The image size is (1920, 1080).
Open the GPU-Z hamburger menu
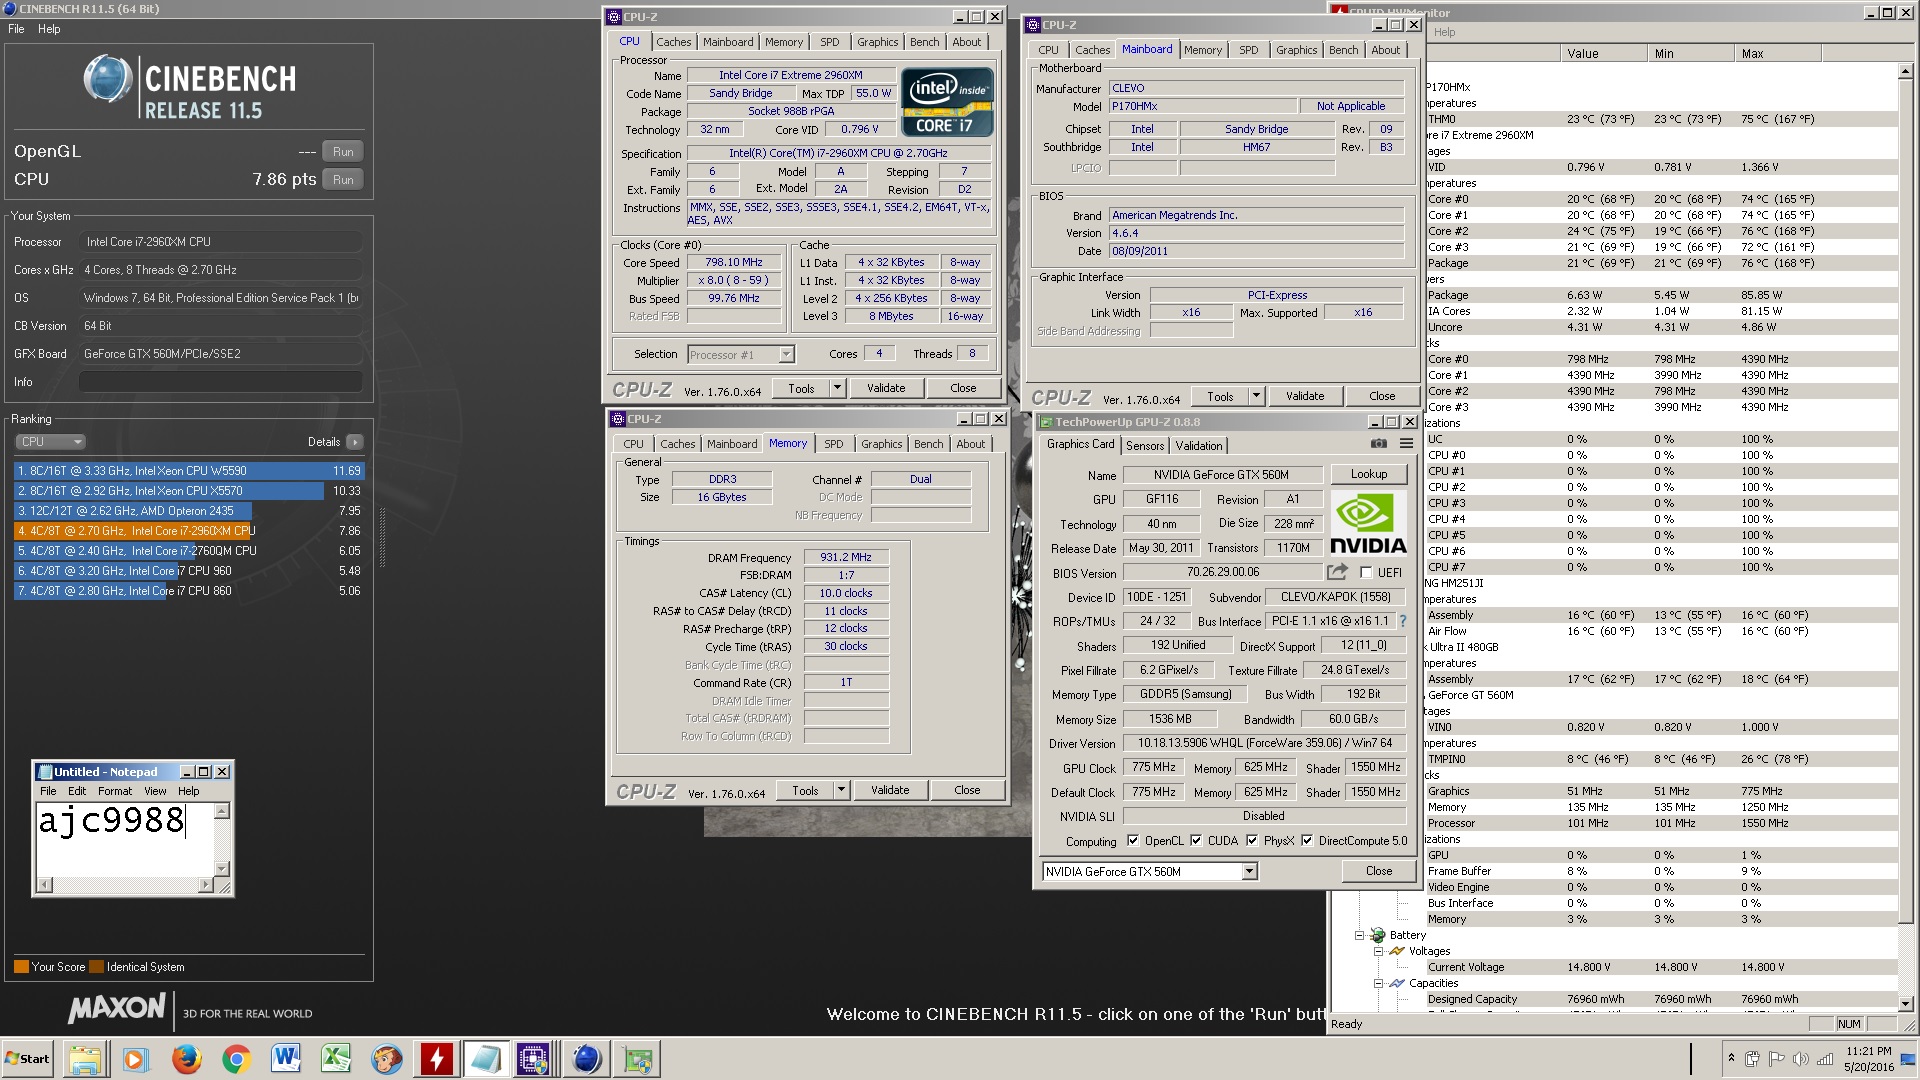1406,444
